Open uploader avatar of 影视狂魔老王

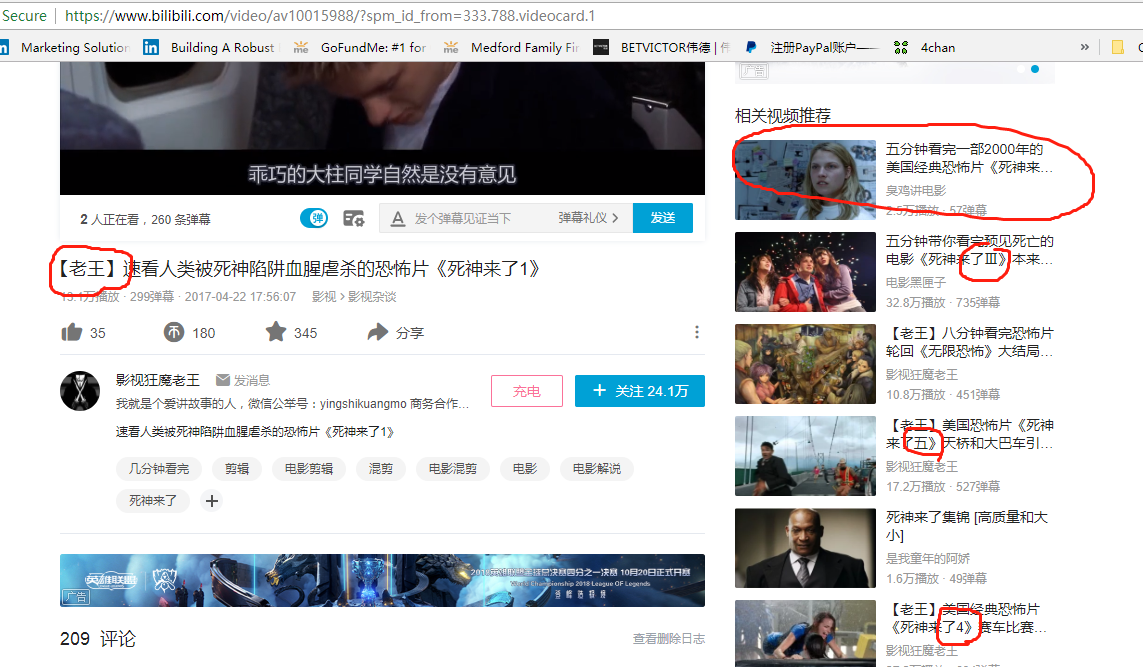coord(79,391)
